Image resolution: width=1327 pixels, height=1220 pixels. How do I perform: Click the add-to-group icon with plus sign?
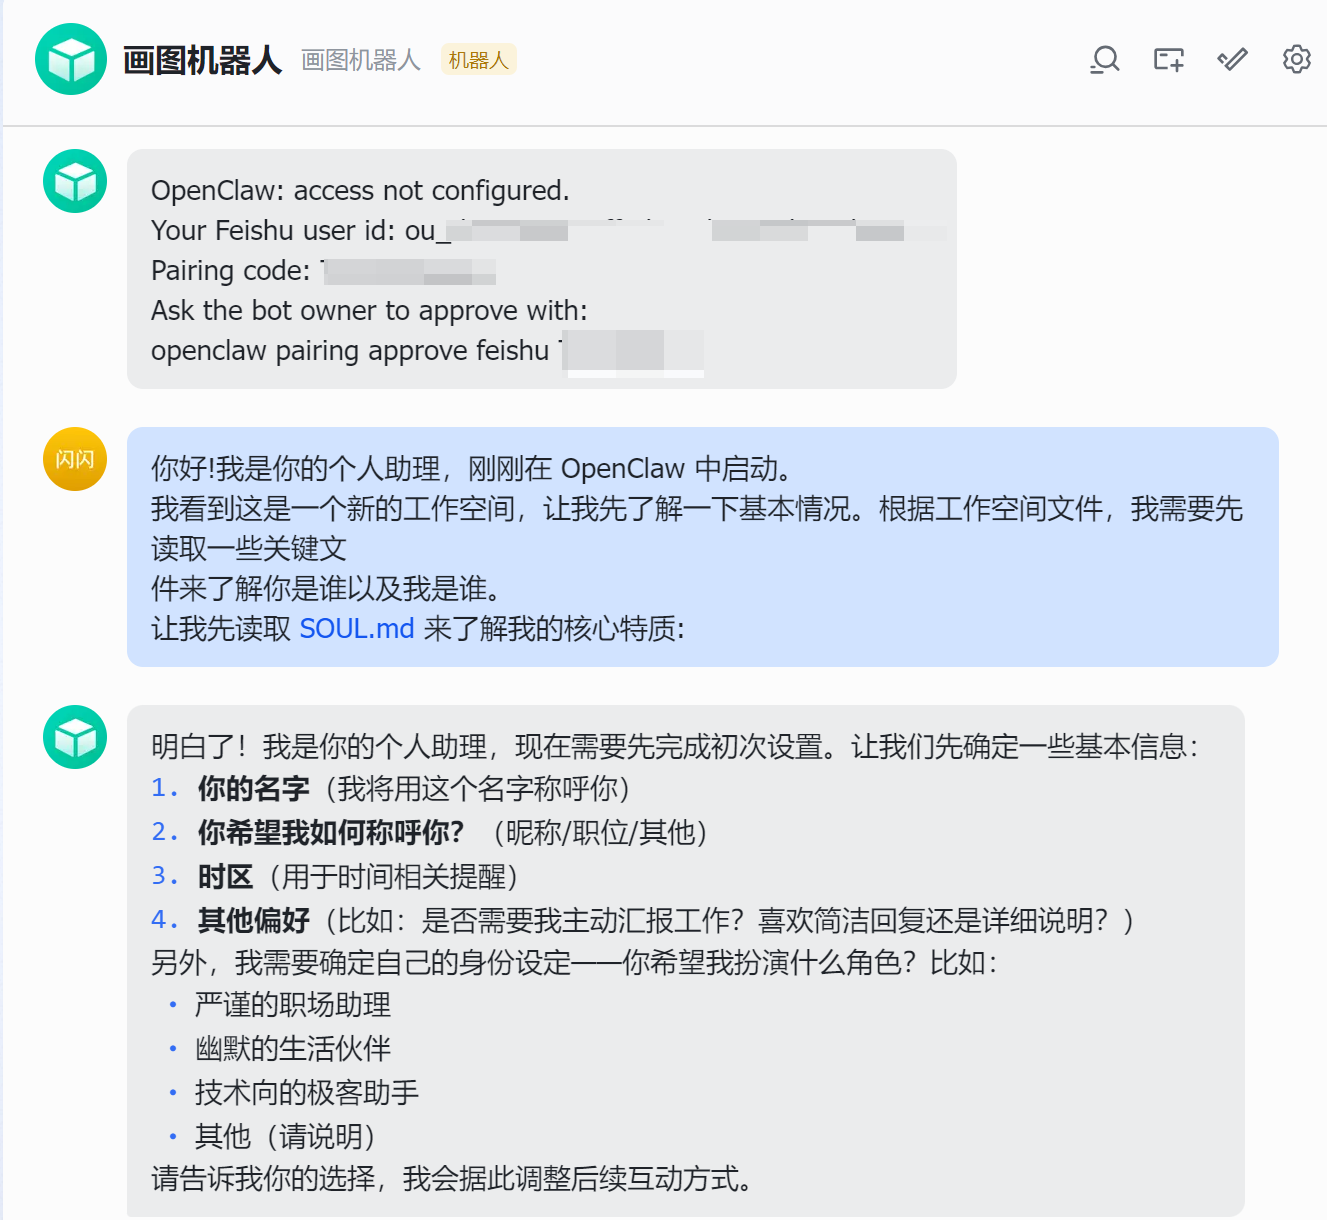click(x=1168, y=60)
